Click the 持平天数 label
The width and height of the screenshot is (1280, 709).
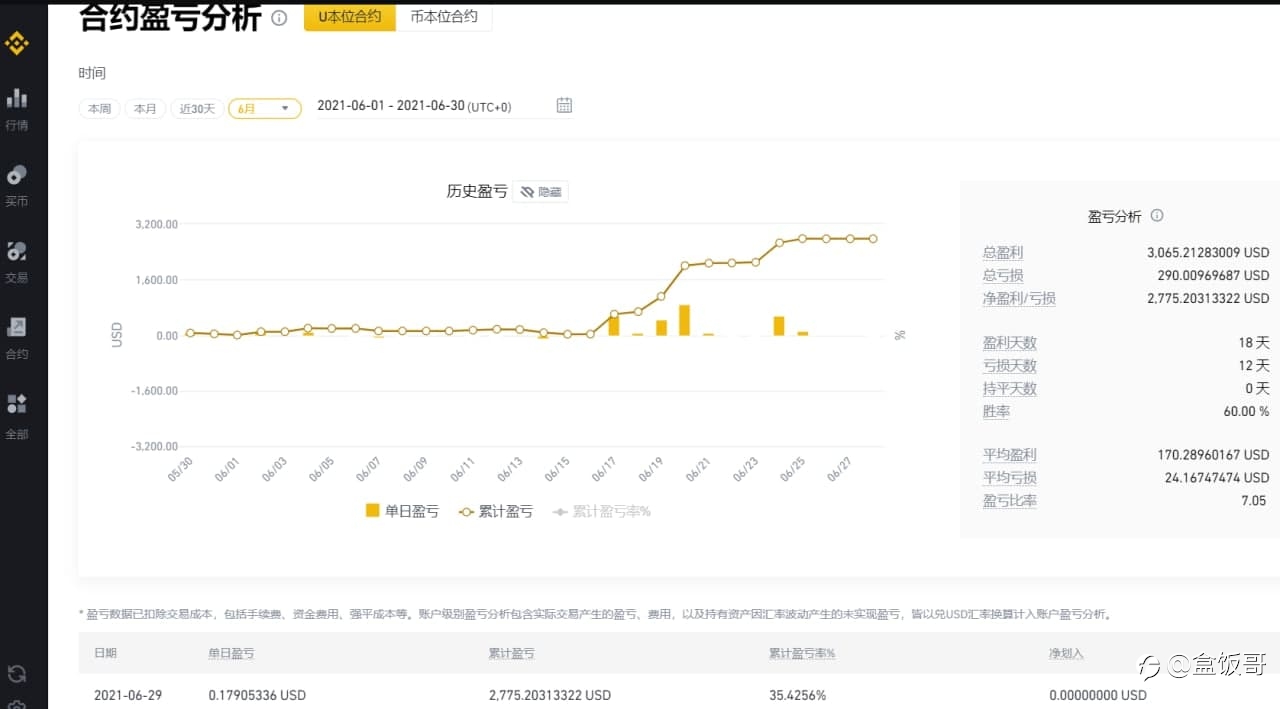pyautogui.click(x=1010, y=388)
